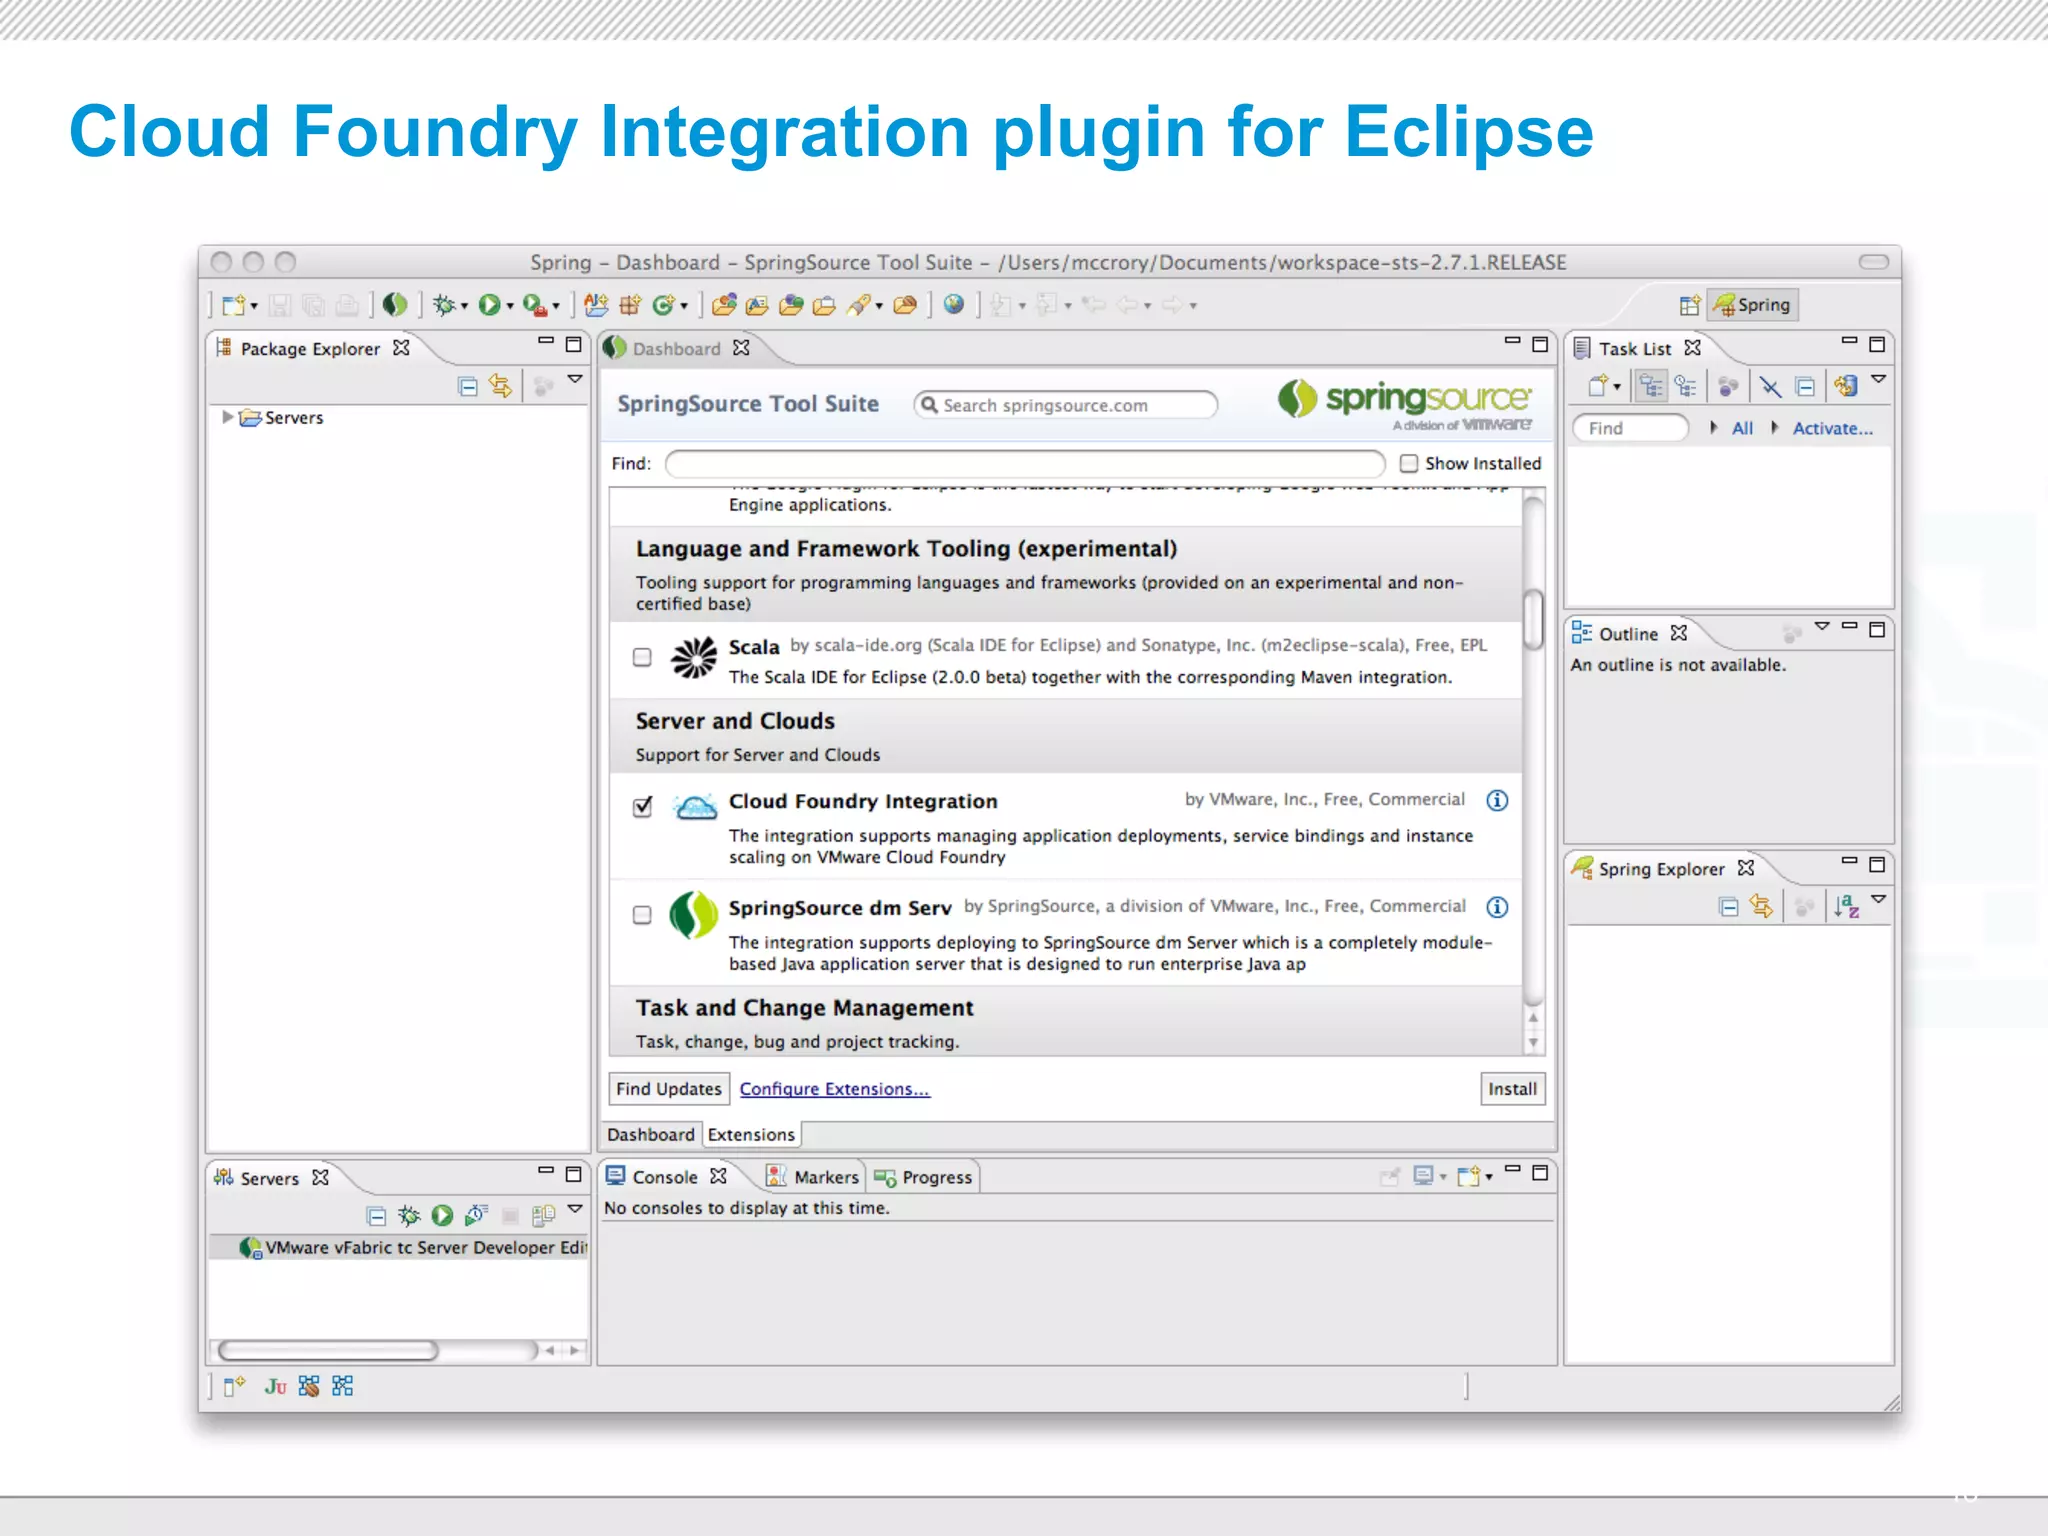Click the info icon for Cloud Foundry Integration
The height and width of the screenshot is (1536, 2048).
tap(1497, 800)
